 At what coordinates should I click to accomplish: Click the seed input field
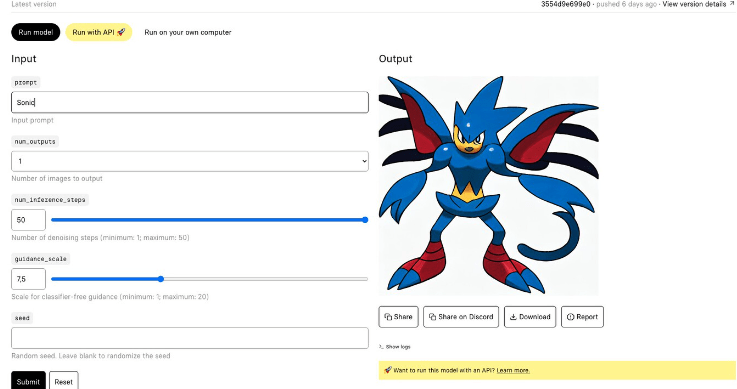pos(190,338)
